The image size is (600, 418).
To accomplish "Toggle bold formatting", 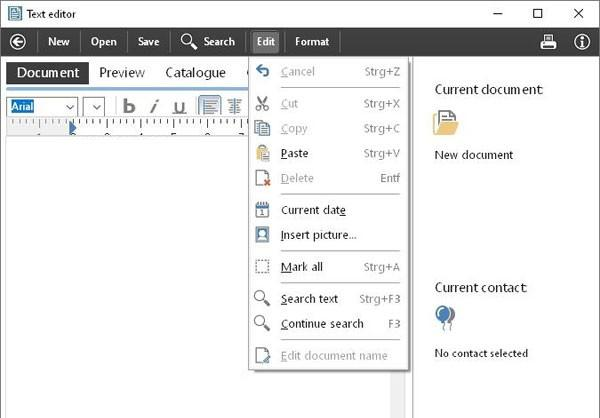I will [129, 106].
